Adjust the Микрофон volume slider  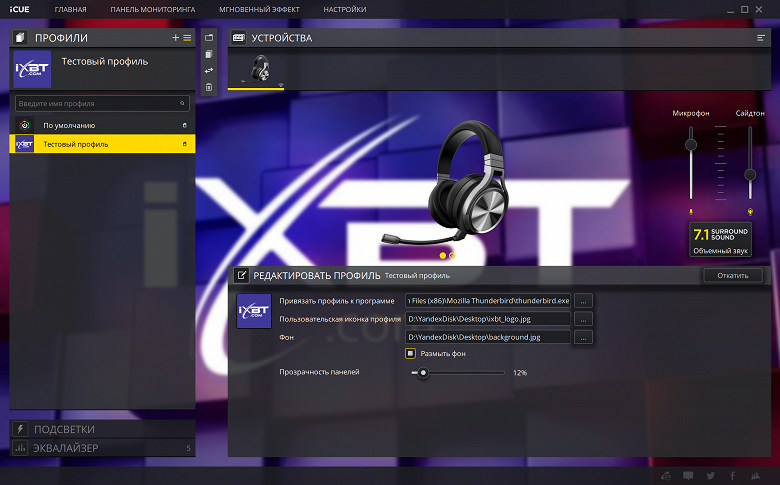(x=691, y=145)
